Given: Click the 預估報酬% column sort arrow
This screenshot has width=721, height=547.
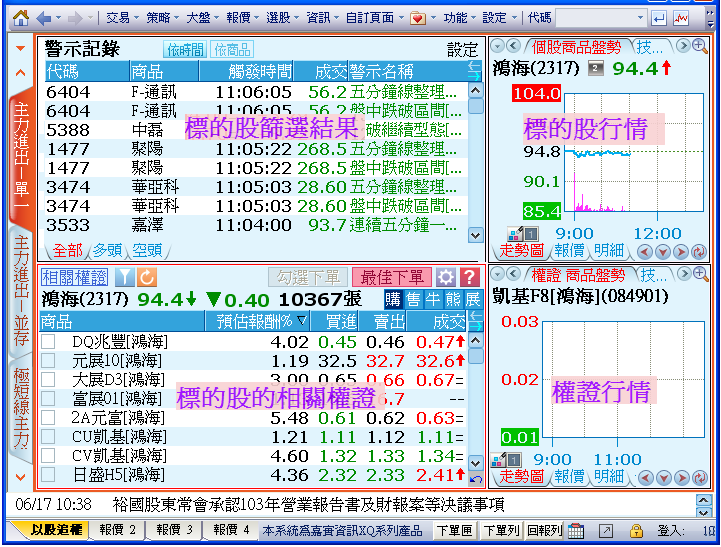Looking at the screenshot, I should 303,321.
